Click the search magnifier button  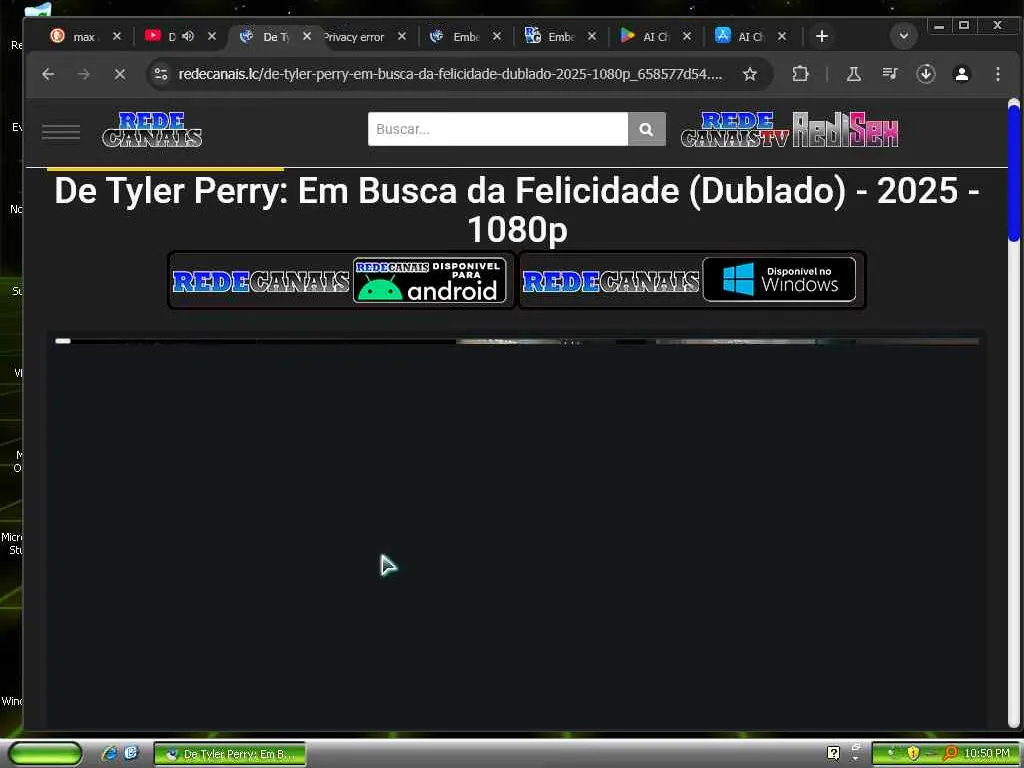click(647, 129)
